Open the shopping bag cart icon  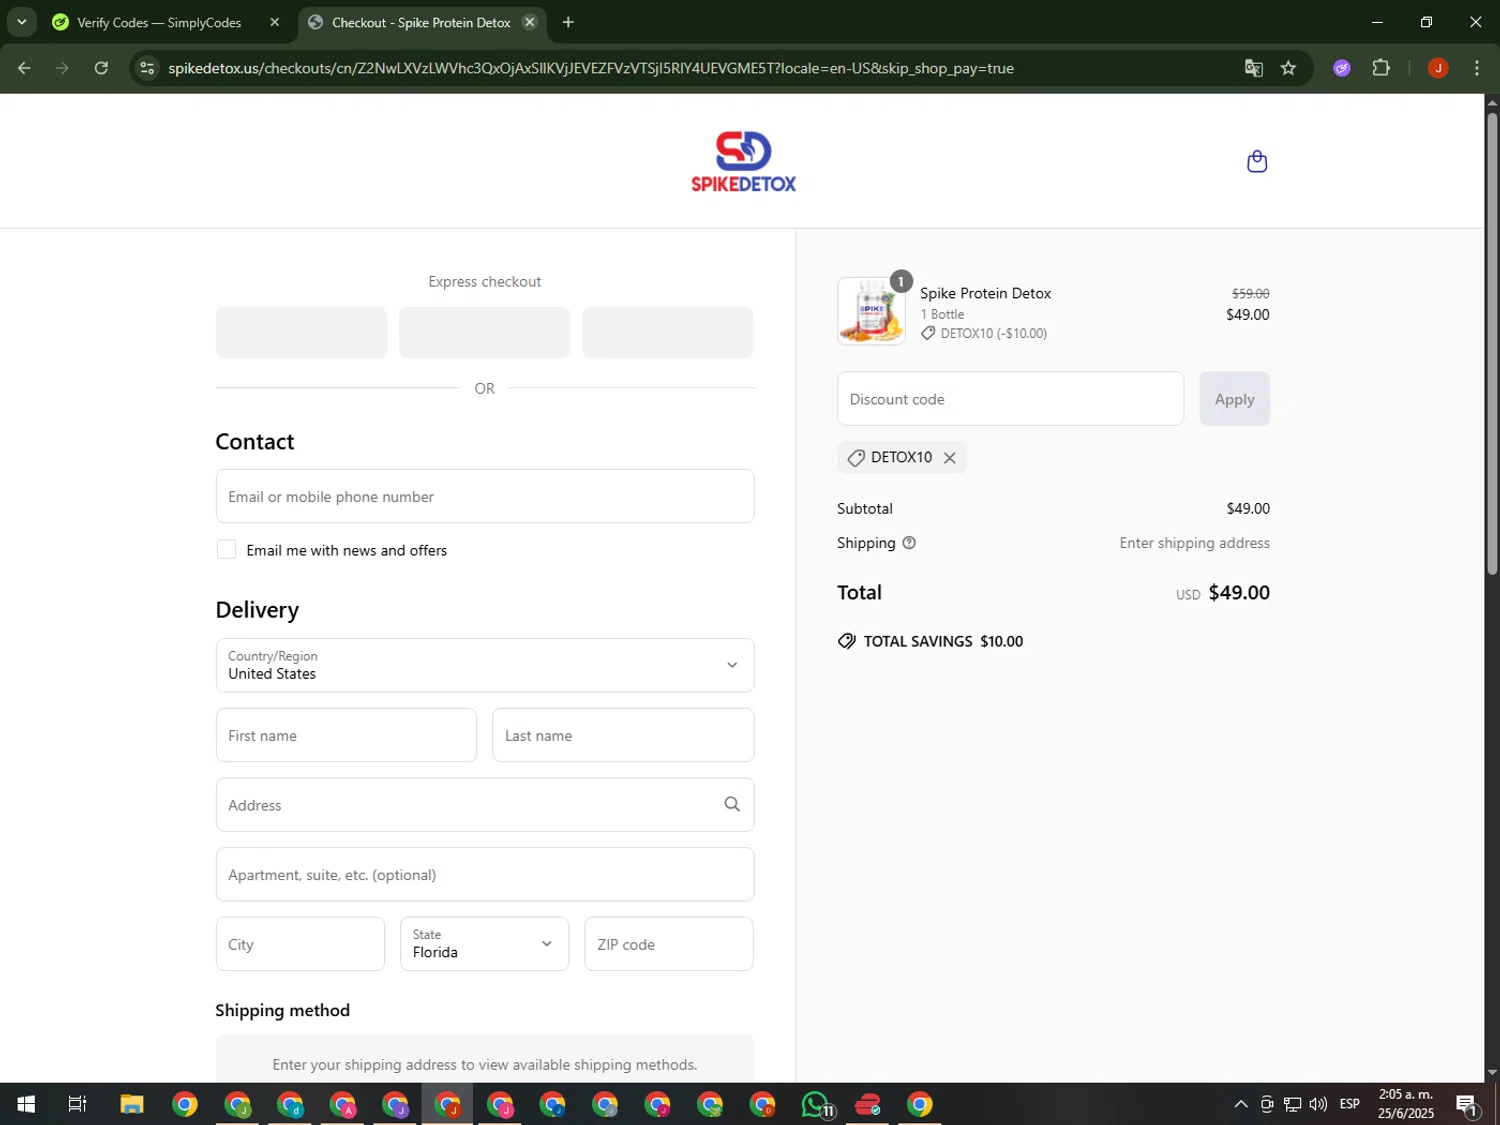[1257, 161]
